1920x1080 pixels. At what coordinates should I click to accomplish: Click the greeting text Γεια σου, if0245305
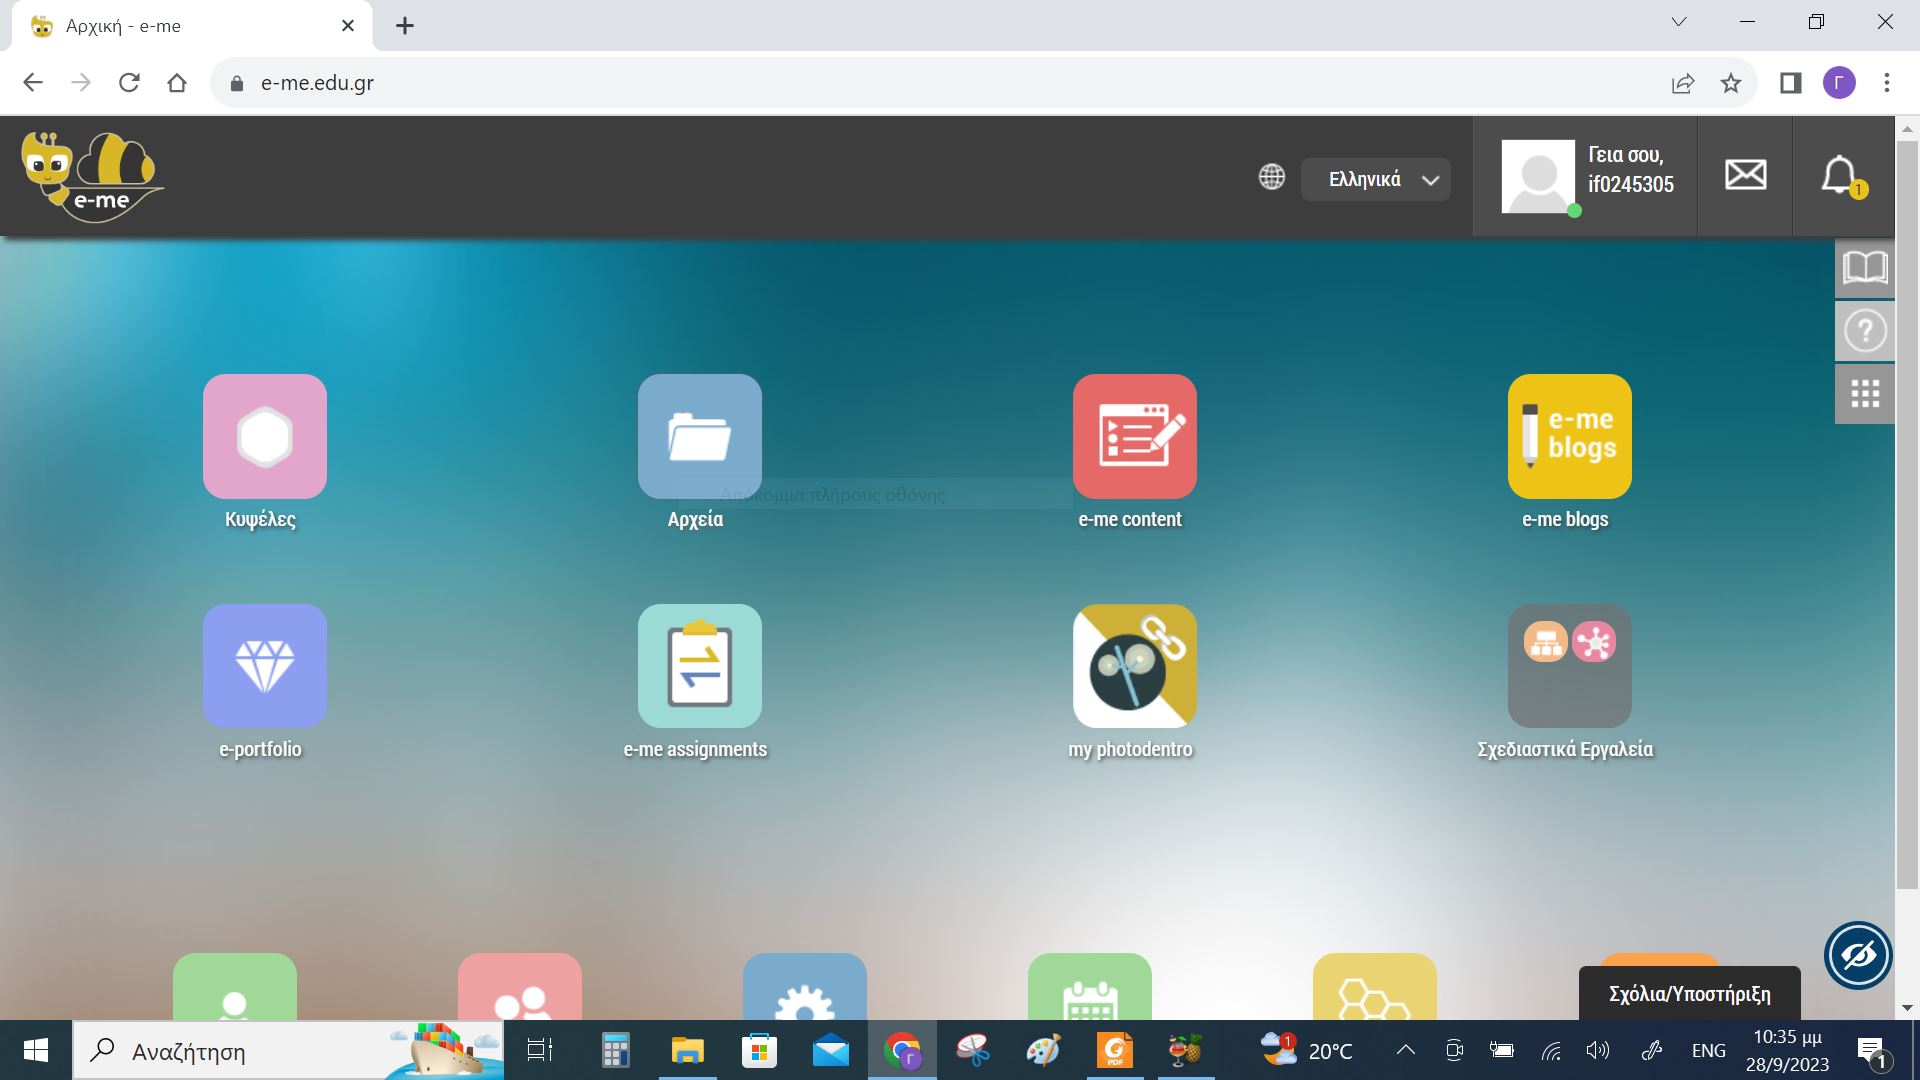(1630, 170)
